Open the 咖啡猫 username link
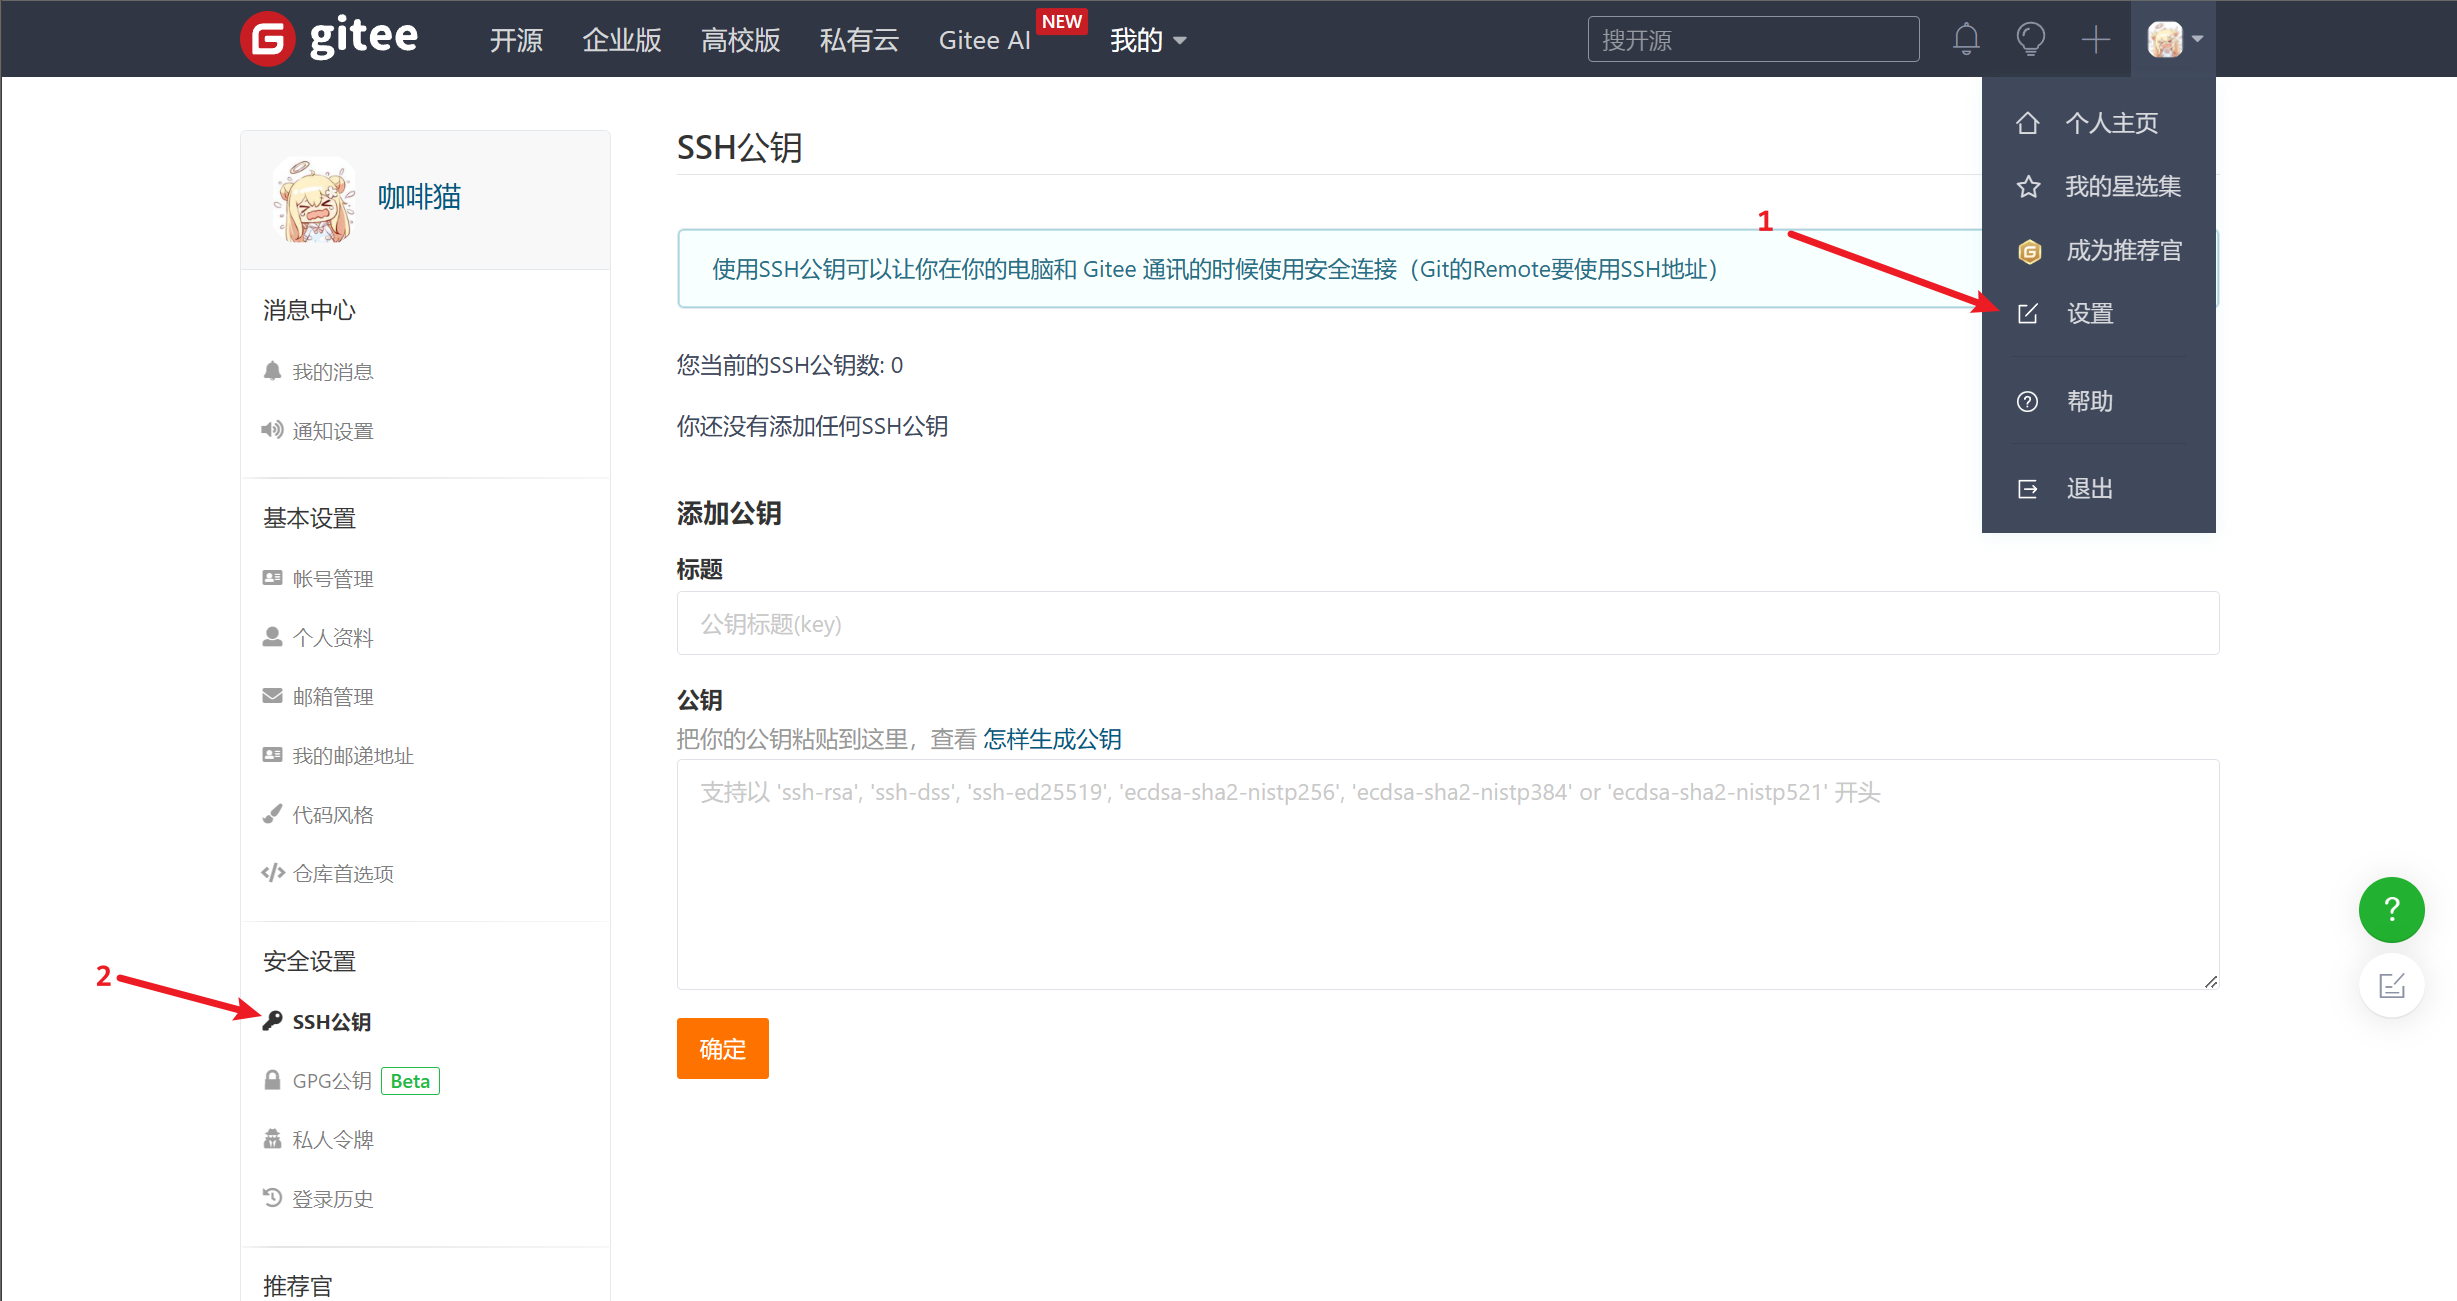Viewport: 2457px width, 1301px height. coord(419,197)
